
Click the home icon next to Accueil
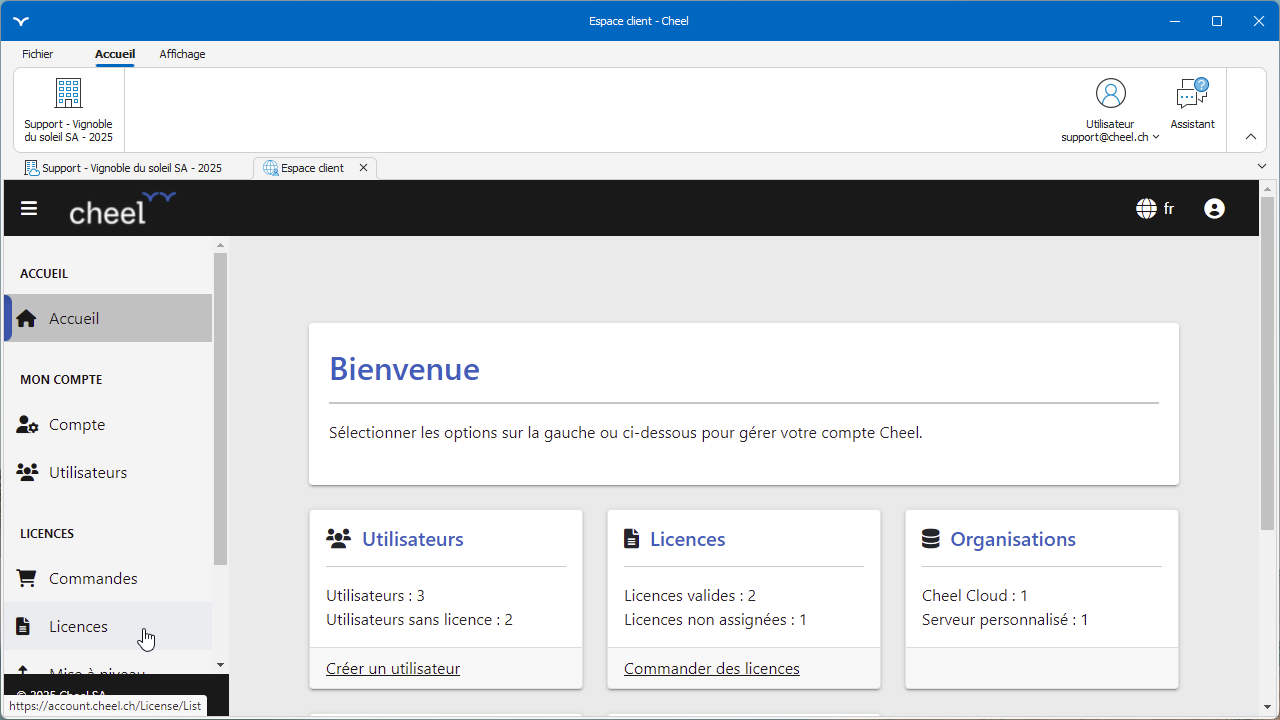[27, 318]
